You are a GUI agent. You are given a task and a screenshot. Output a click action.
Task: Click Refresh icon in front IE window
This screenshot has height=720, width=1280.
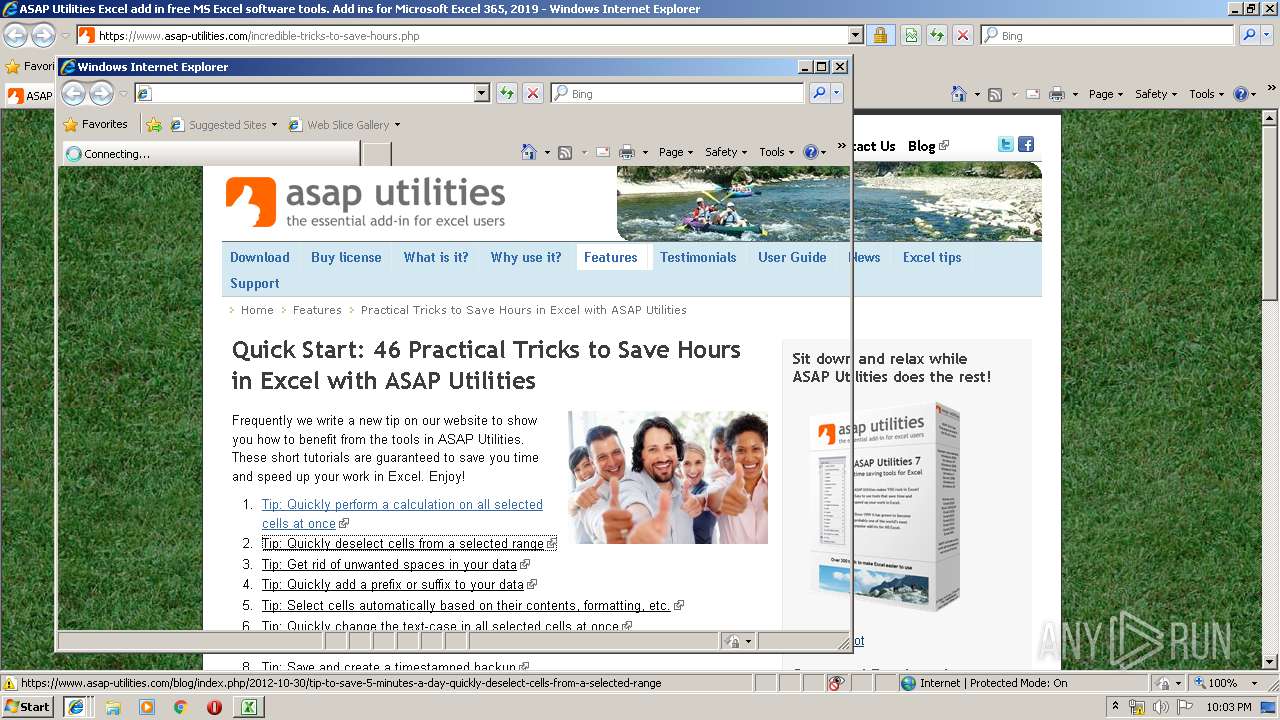[507, 93]
